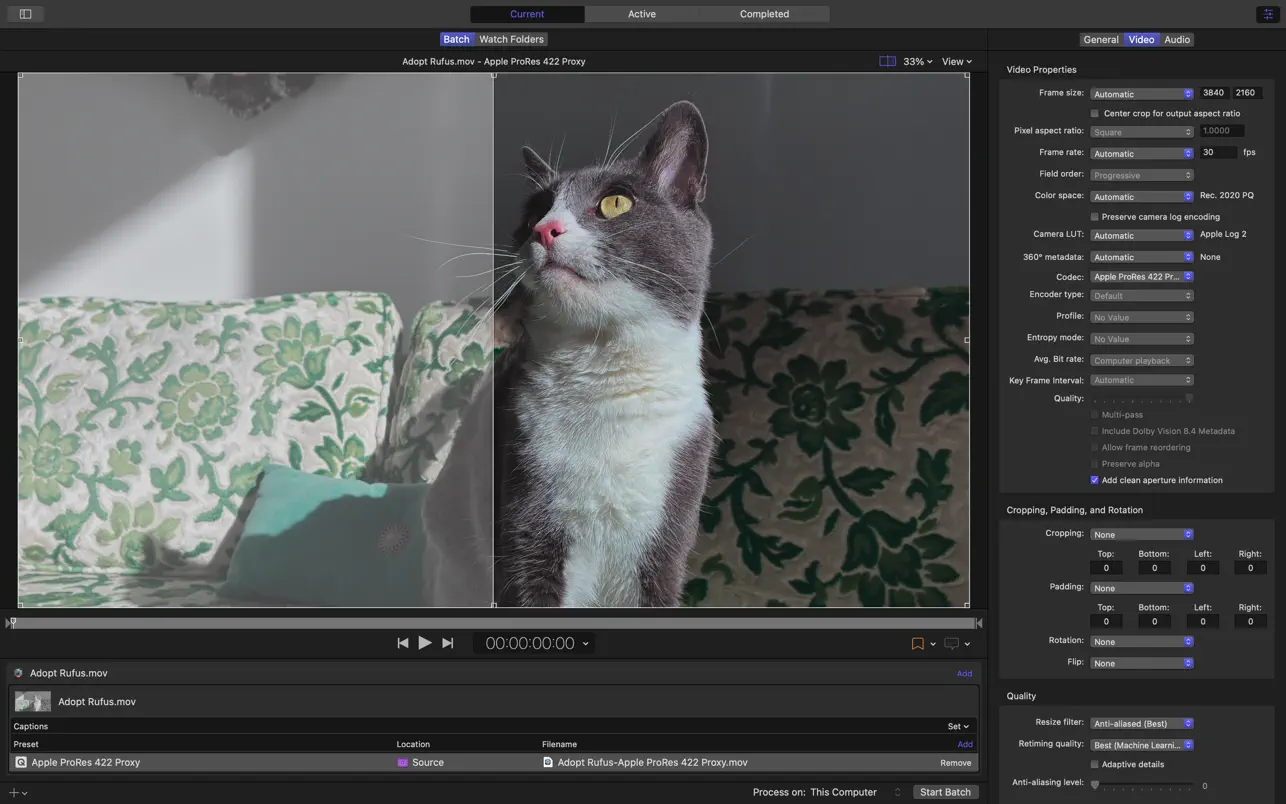Image resolution: width=1286 pixels, height=804 pixels.
Task: Enable the Adaptive details checkbox
Action: [1095, 765]
